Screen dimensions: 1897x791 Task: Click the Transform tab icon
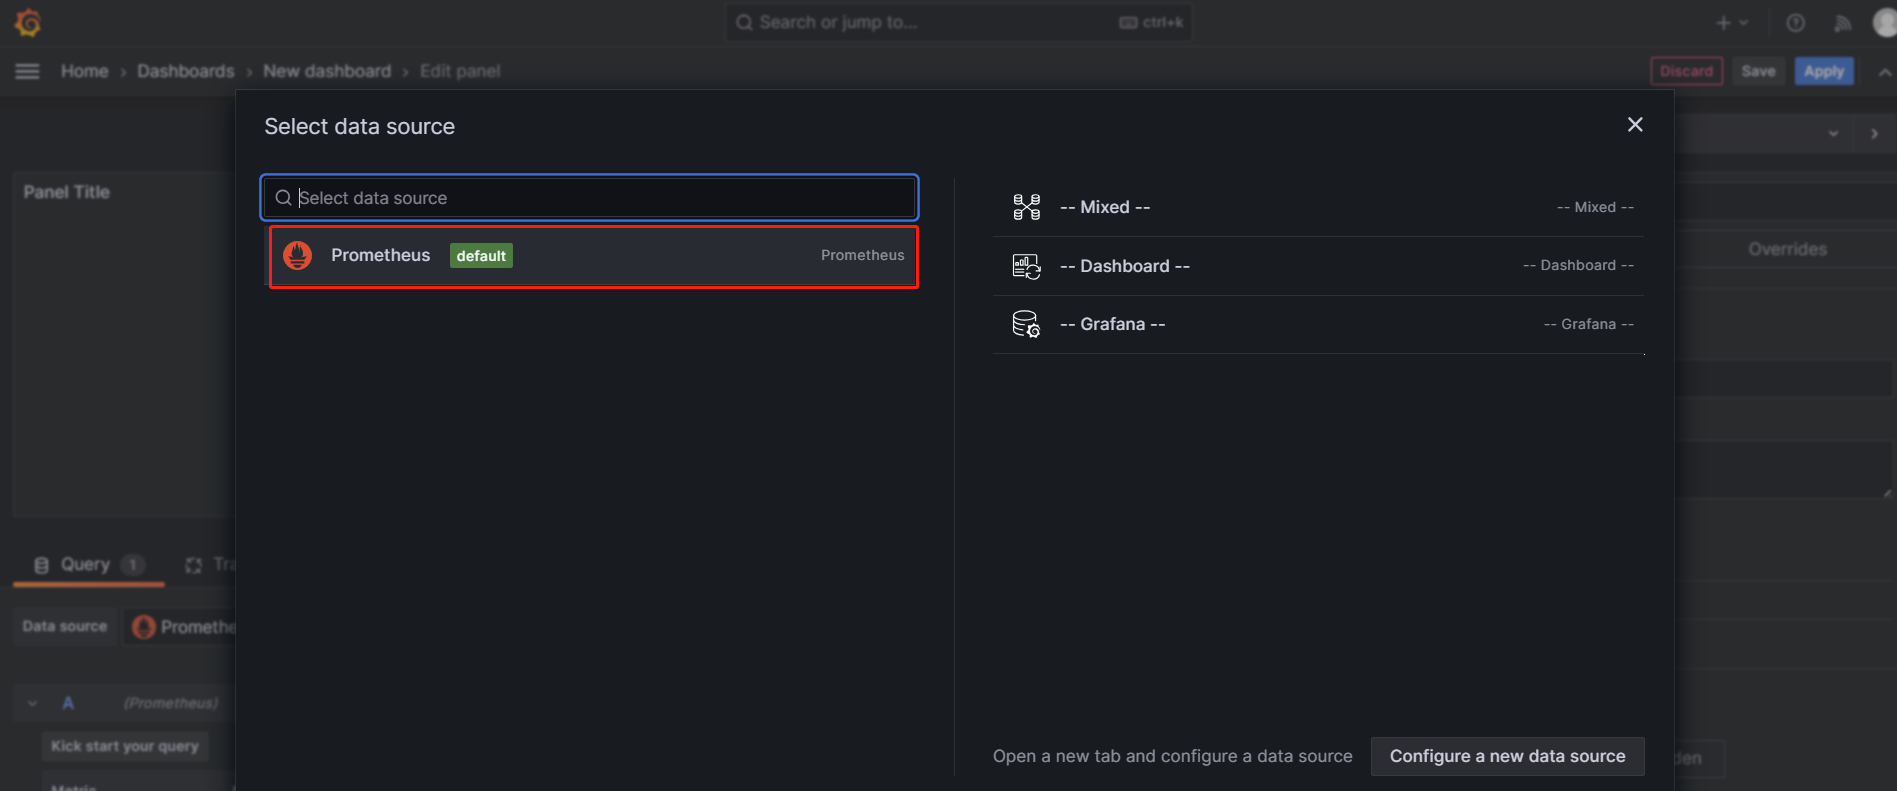pos(194,565)
